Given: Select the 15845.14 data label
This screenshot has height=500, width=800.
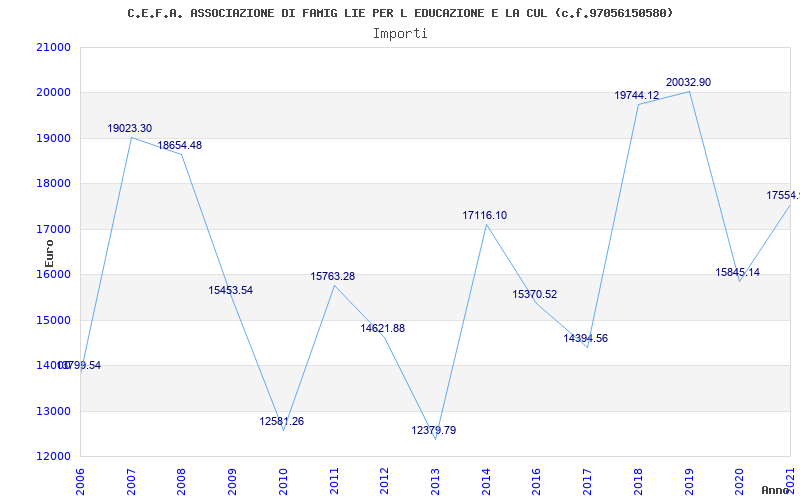Looking at the screenshot, I should (738, 272).
